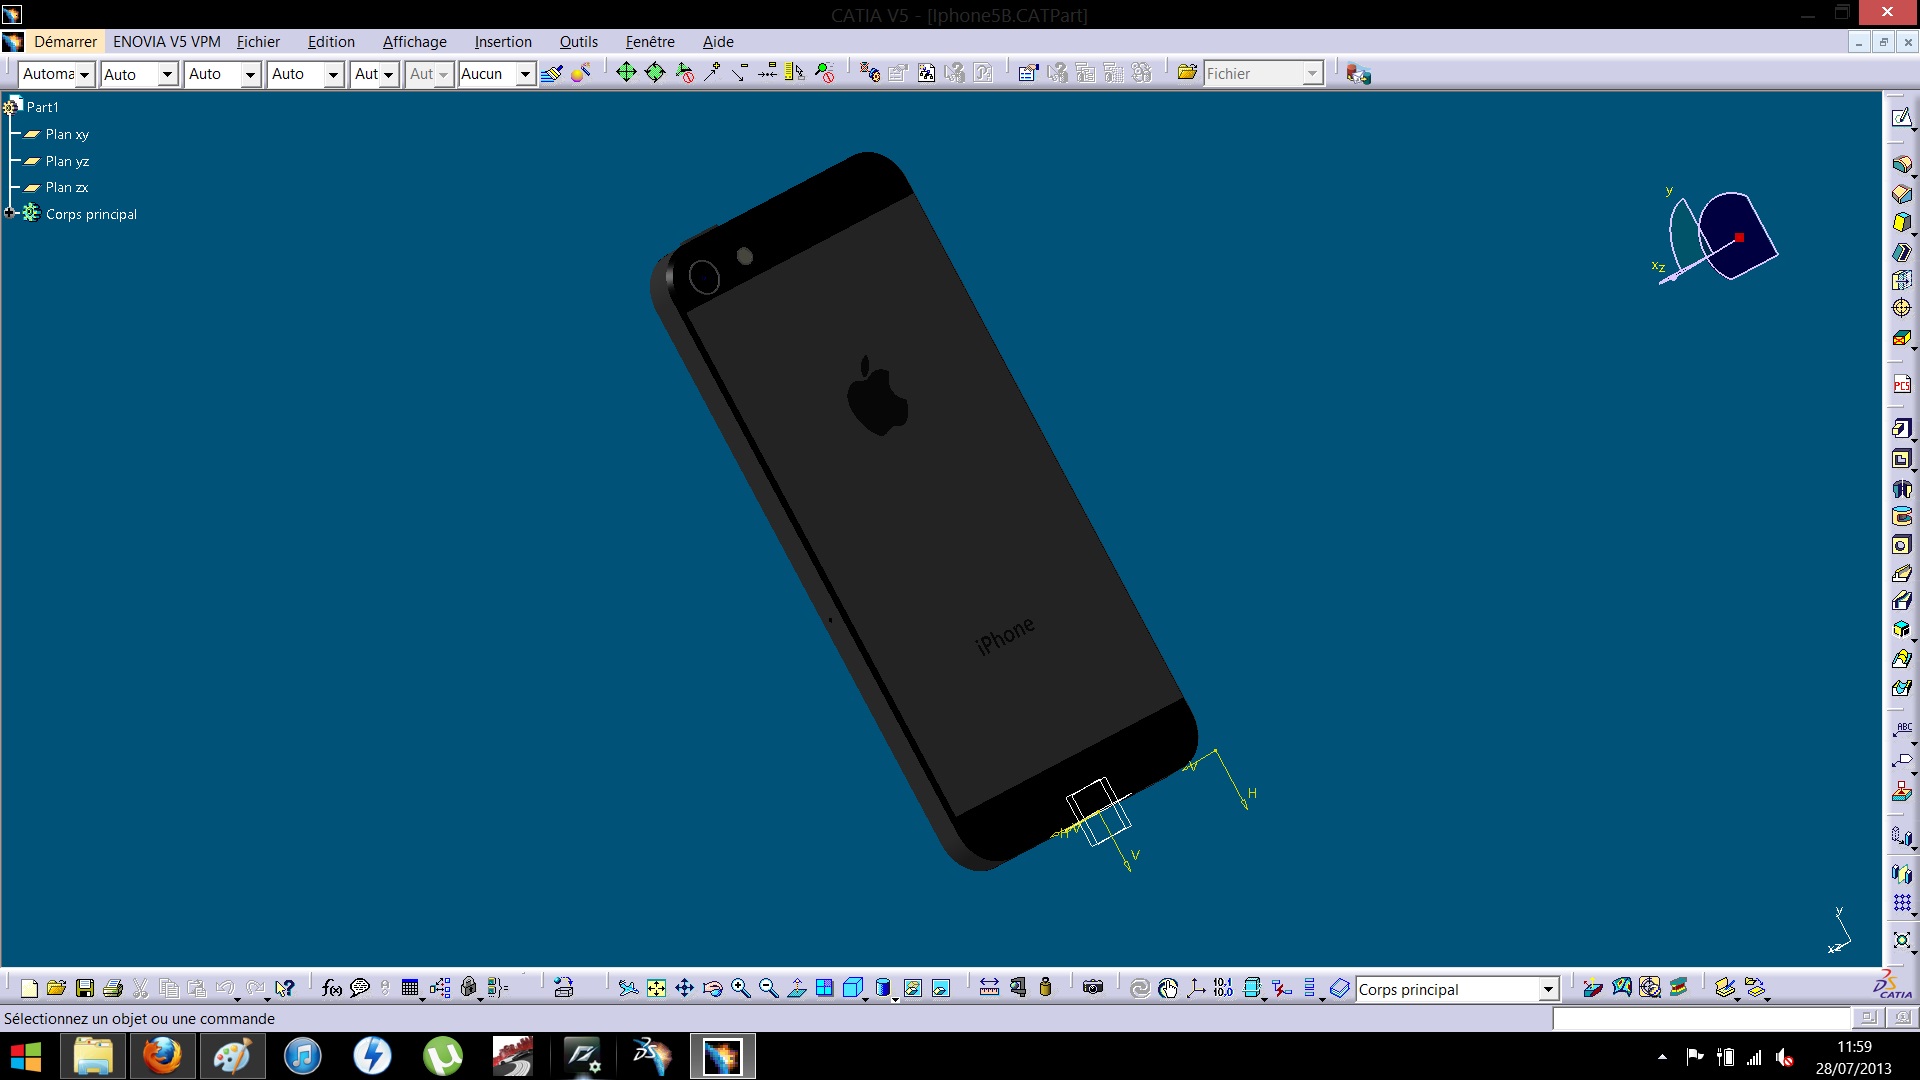Screen dimensions: 1920x1080
Task: Click the Firefox icon in taskbar
Action: pos(162,1056)
